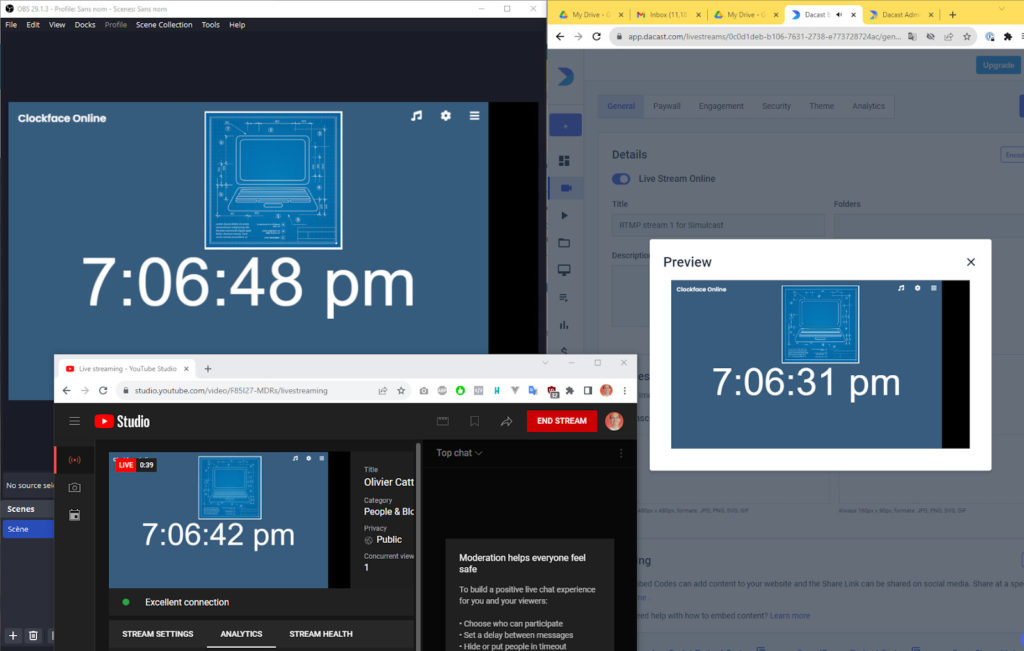Screen dimensions: 1024x651
Task: Open the manage-streams calendar icon in YouTube Studio sidebar
Action: 74,514
